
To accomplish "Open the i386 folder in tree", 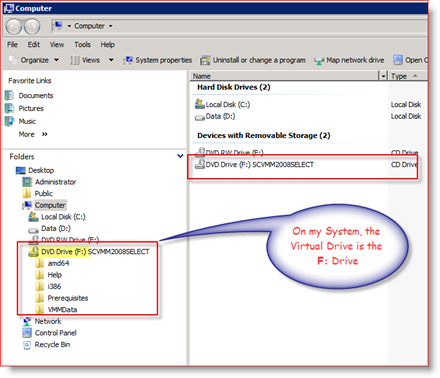I will (x=54, y=287).
